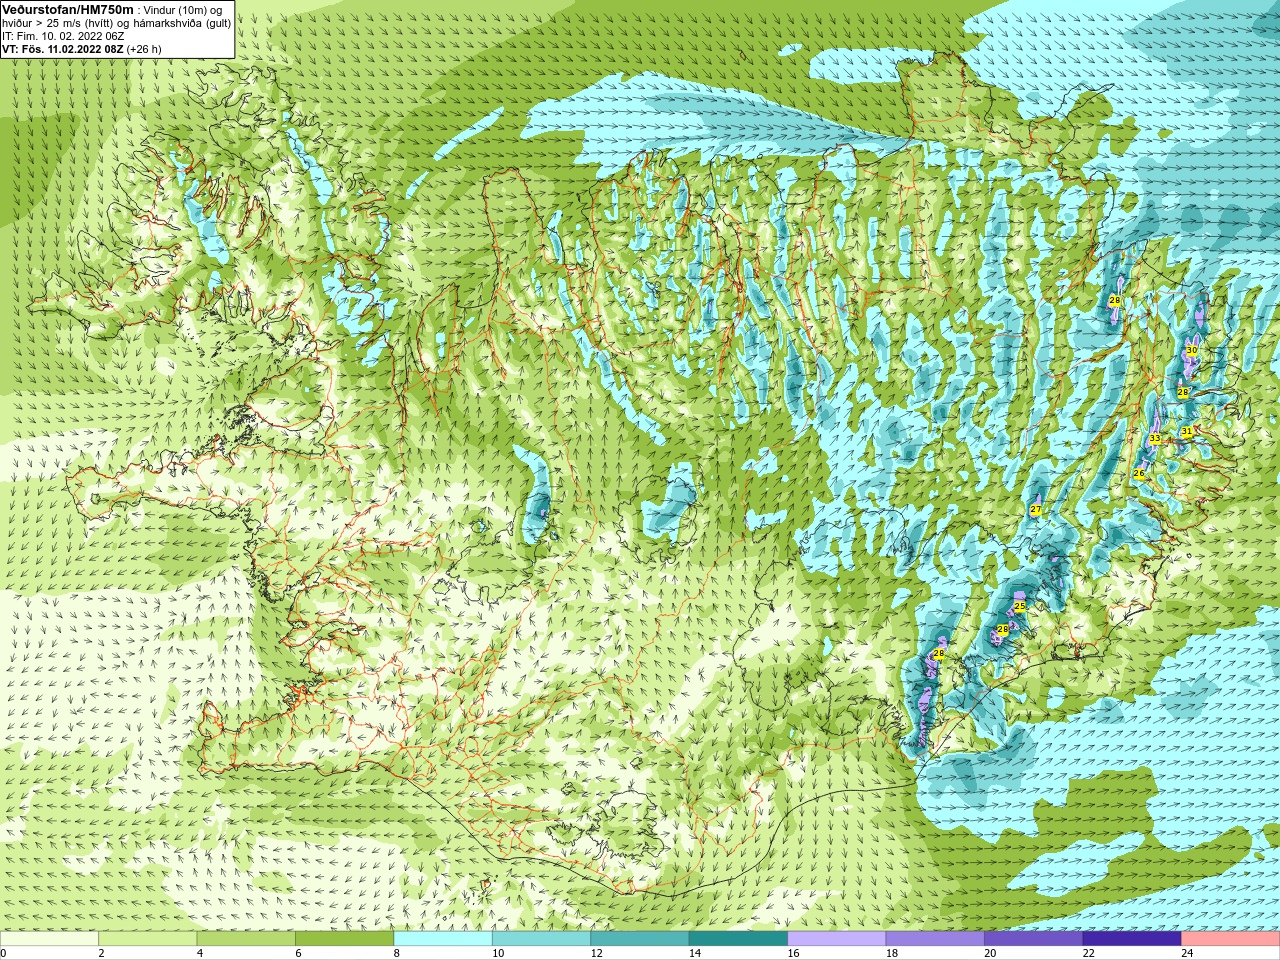The width and height of the screenshot is (1280, 960).
Task: Click the yellow max gust label 31
Action: click(x=1187, y=432)
